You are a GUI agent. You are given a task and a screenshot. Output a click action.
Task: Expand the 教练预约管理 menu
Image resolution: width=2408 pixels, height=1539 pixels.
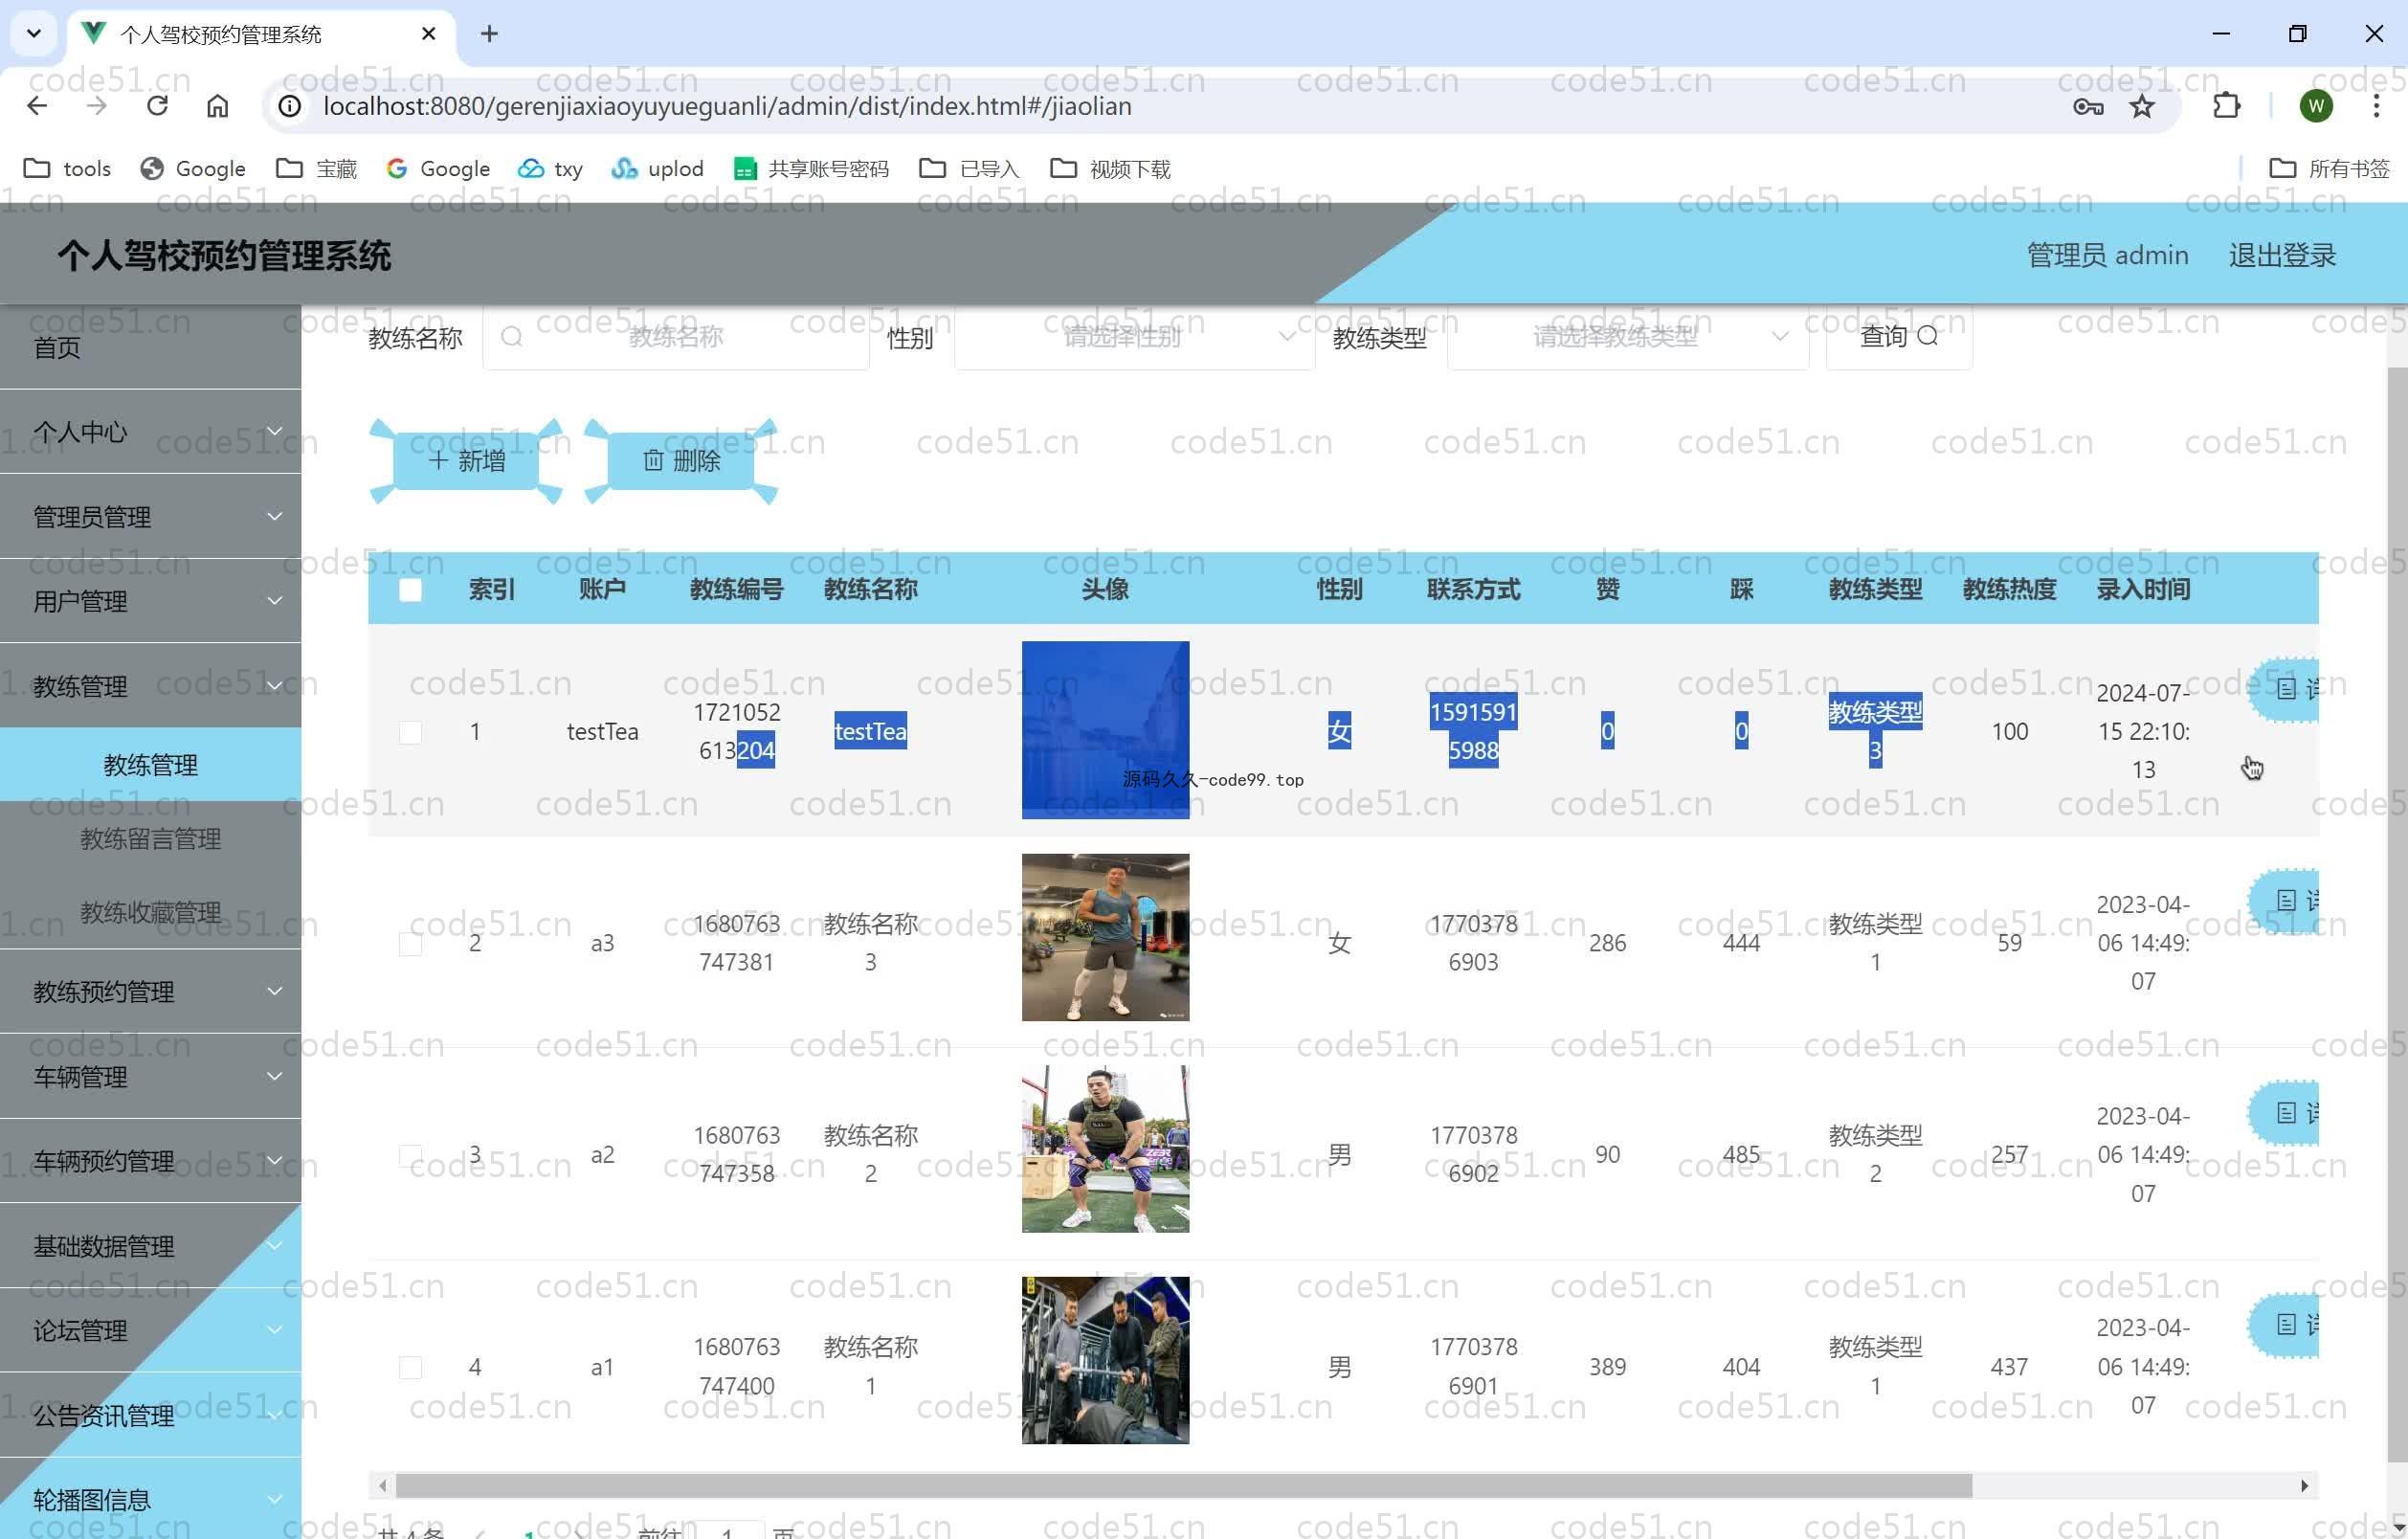[x=150, y=992]
